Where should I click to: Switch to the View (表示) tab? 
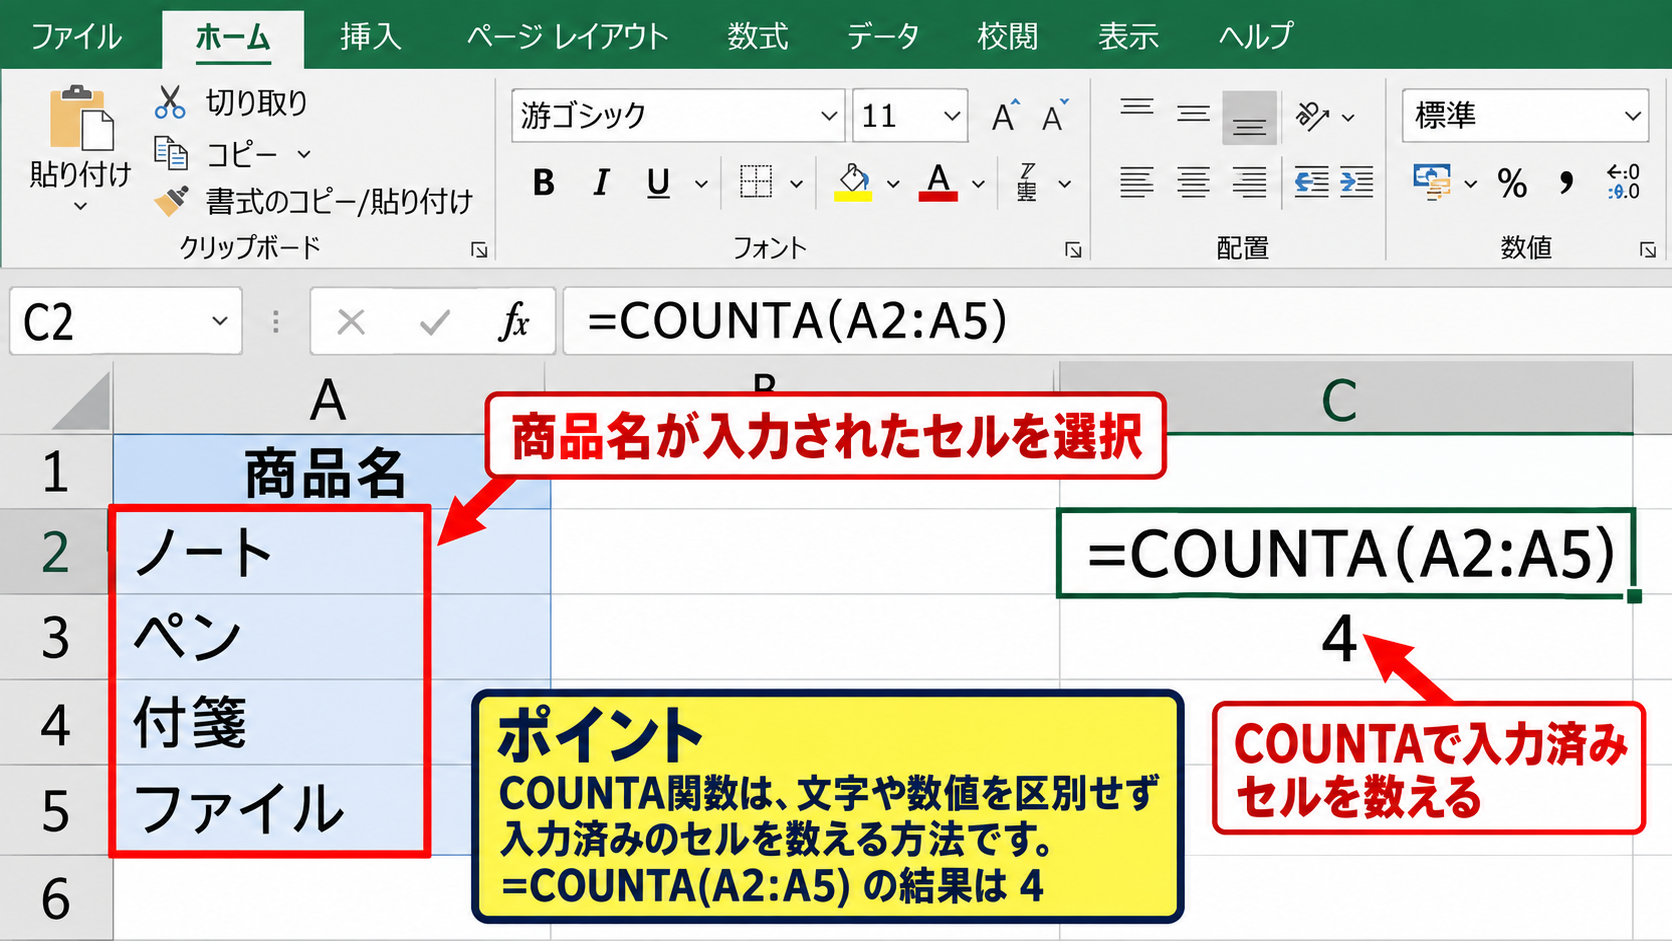coord(1128,37)
